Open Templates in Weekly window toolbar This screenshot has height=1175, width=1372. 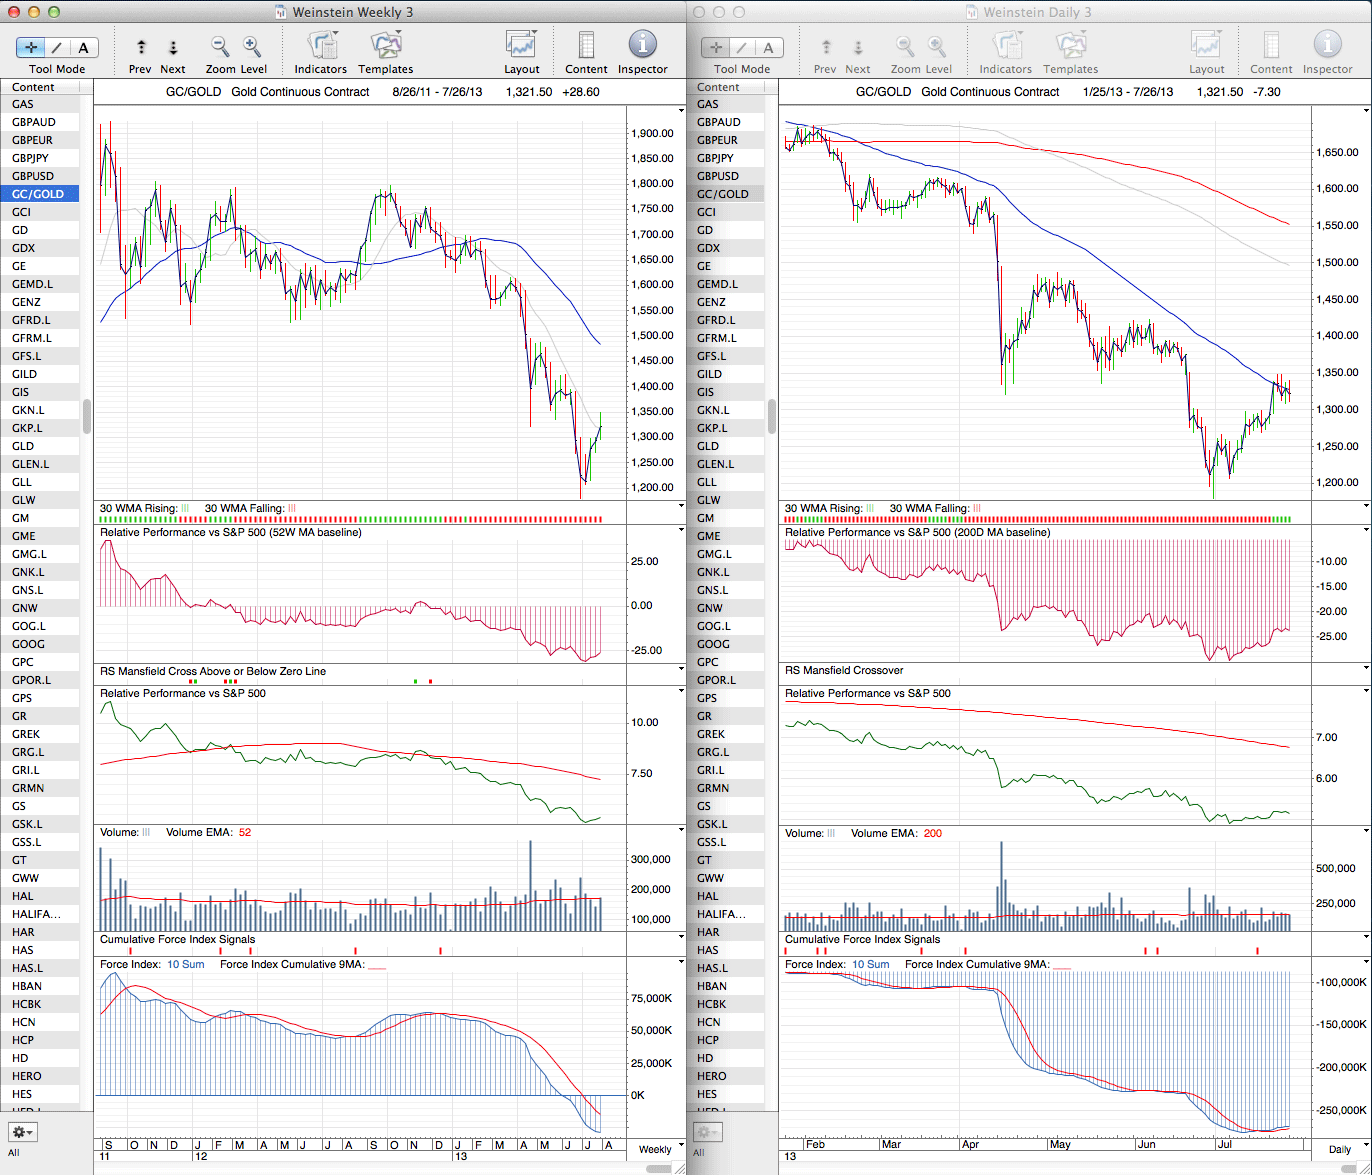(x=386, y=46)
